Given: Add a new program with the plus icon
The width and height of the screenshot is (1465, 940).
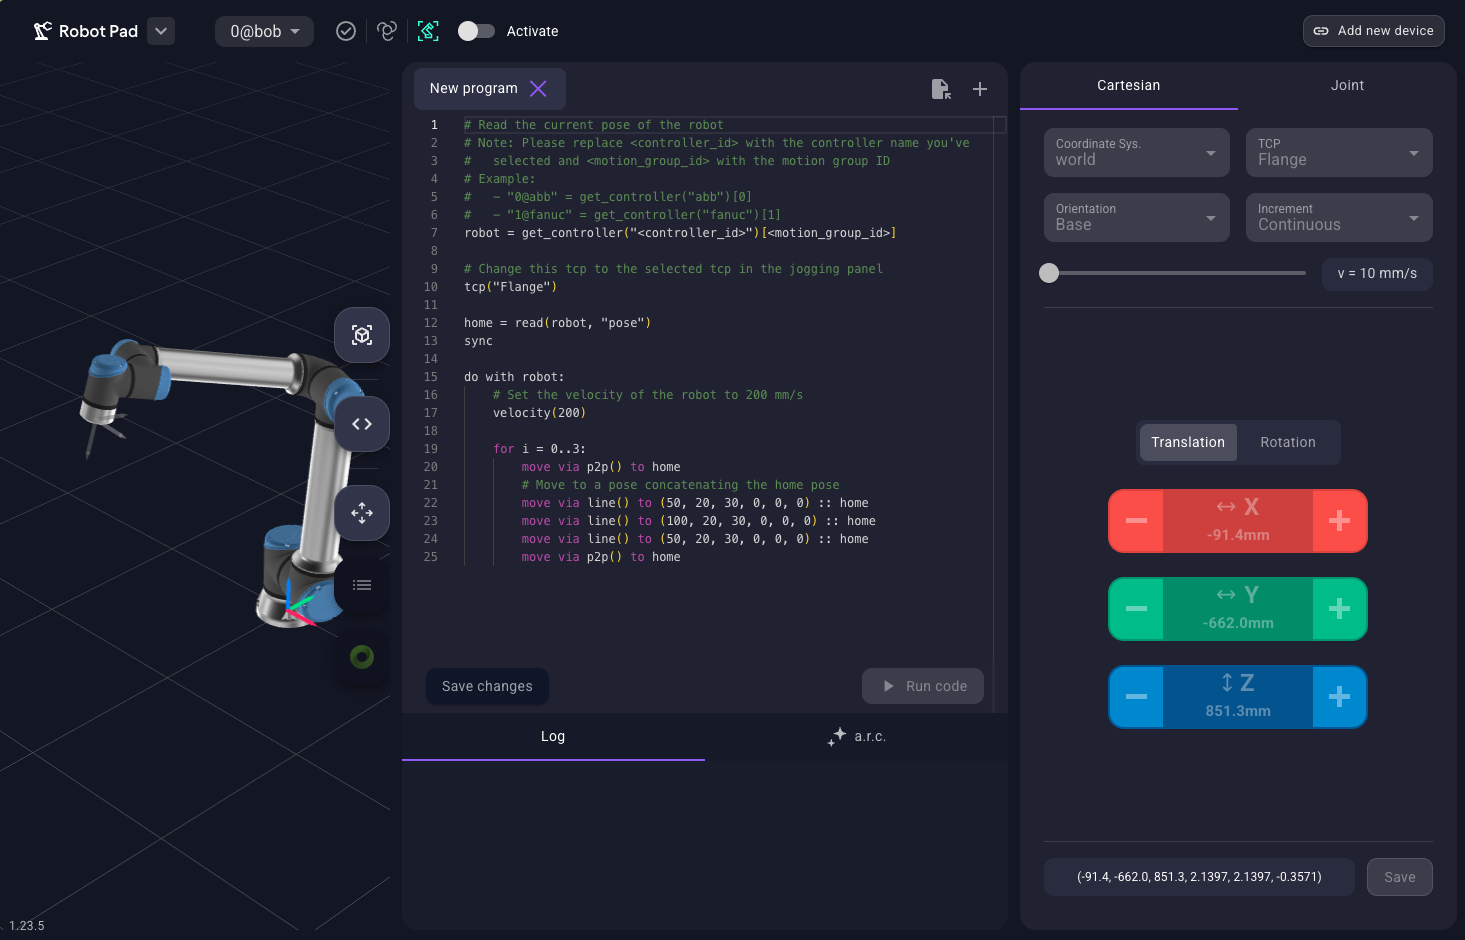Looking at the screenshot, I should tap(980, 89).
